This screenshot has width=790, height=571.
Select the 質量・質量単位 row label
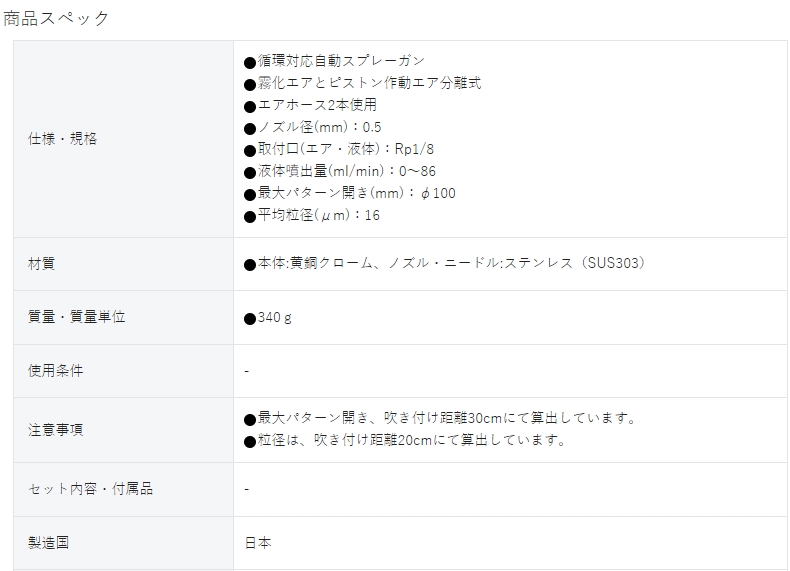click(76, 317)
